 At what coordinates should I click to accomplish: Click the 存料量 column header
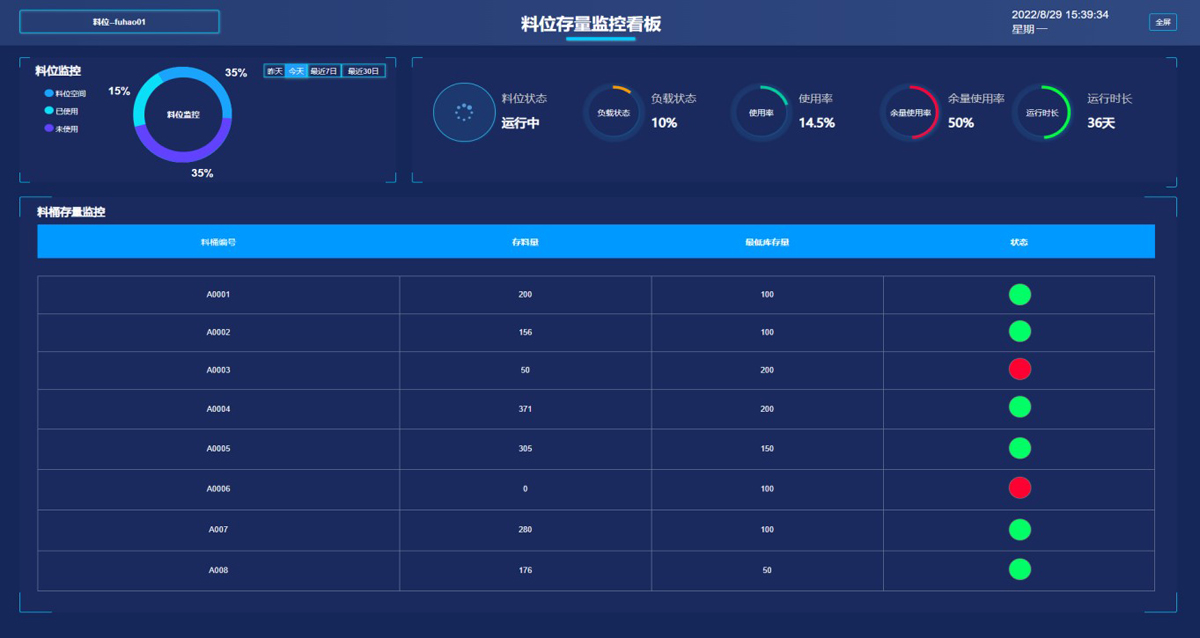525,242
